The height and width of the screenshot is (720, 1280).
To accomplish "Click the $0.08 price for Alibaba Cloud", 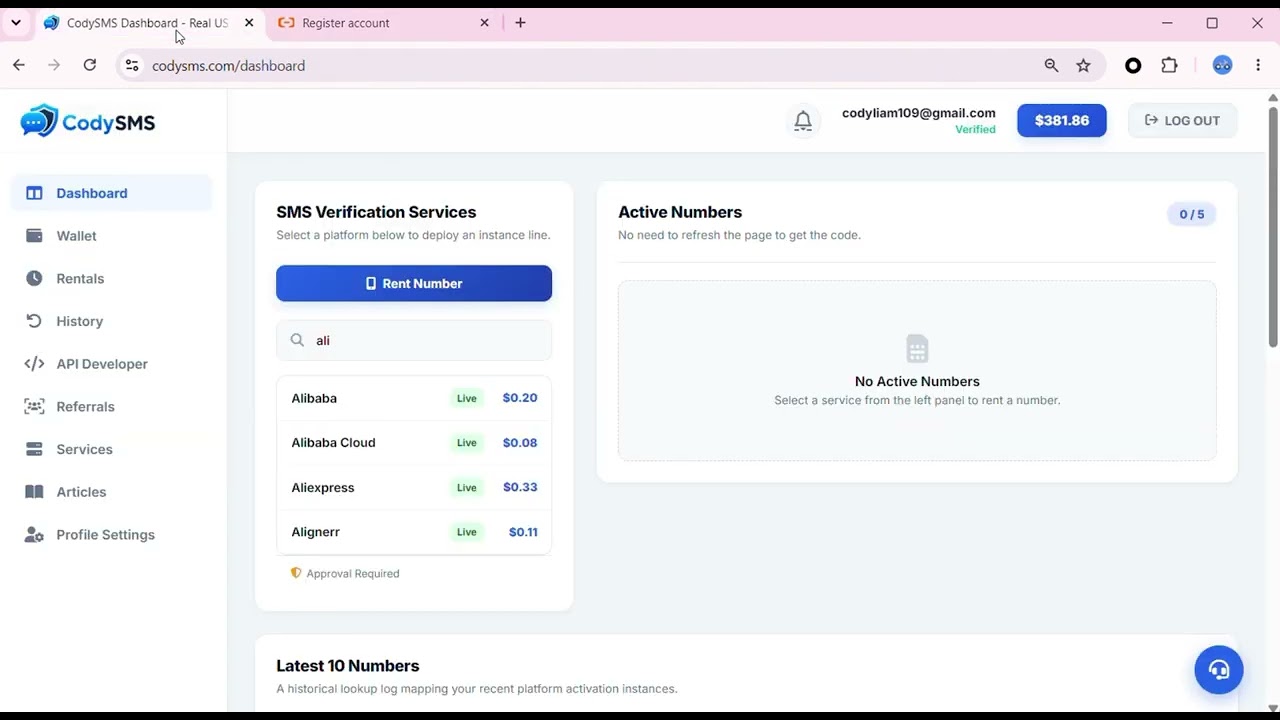I will 520,442.
